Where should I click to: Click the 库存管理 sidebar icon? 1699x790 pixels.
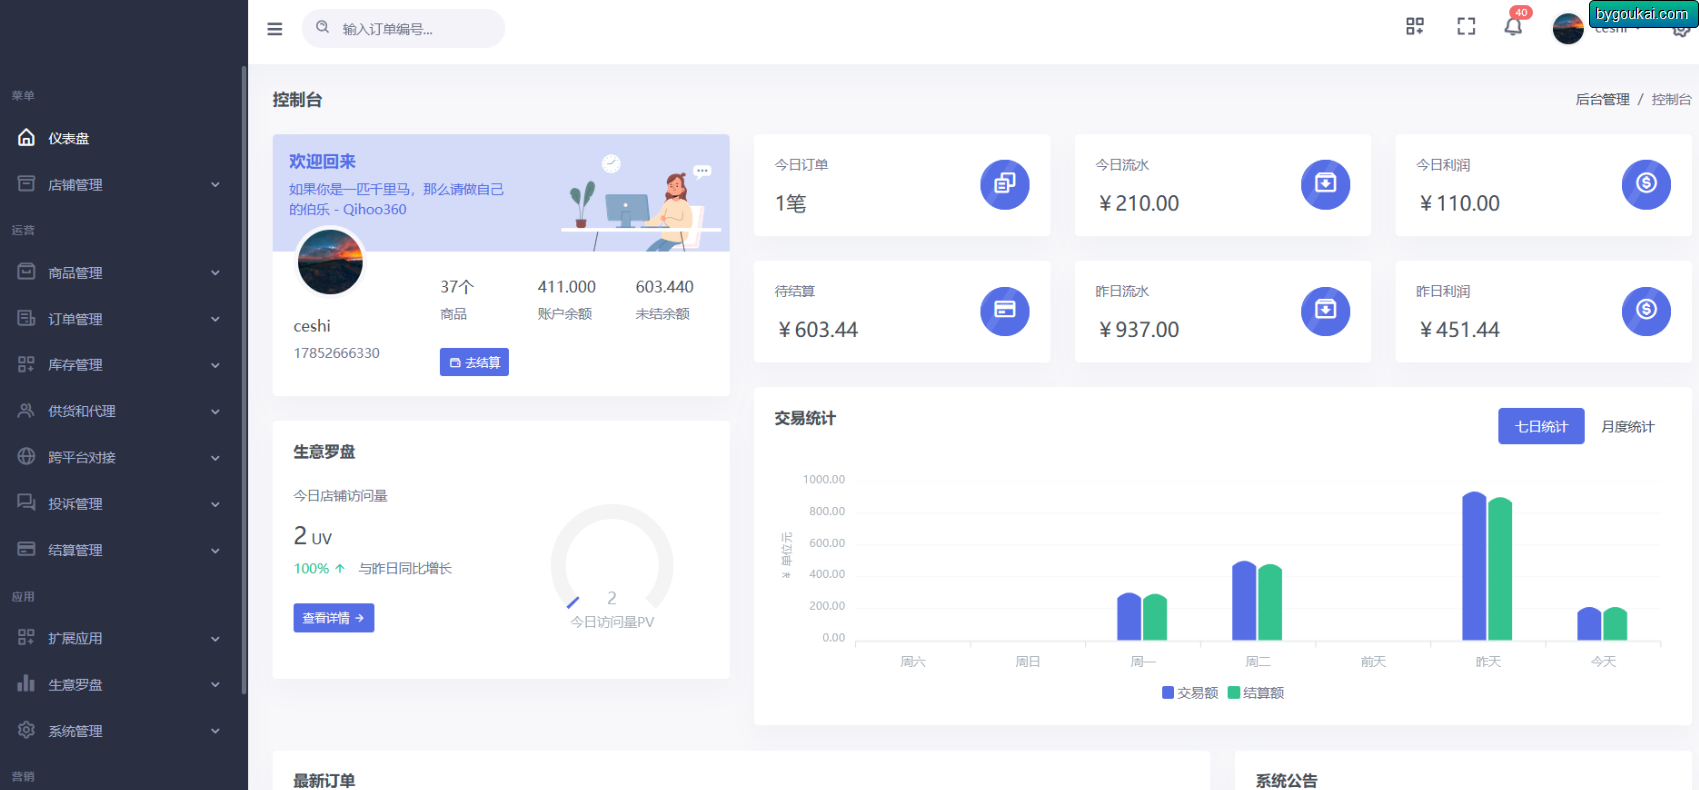click(x=27, y=364)
